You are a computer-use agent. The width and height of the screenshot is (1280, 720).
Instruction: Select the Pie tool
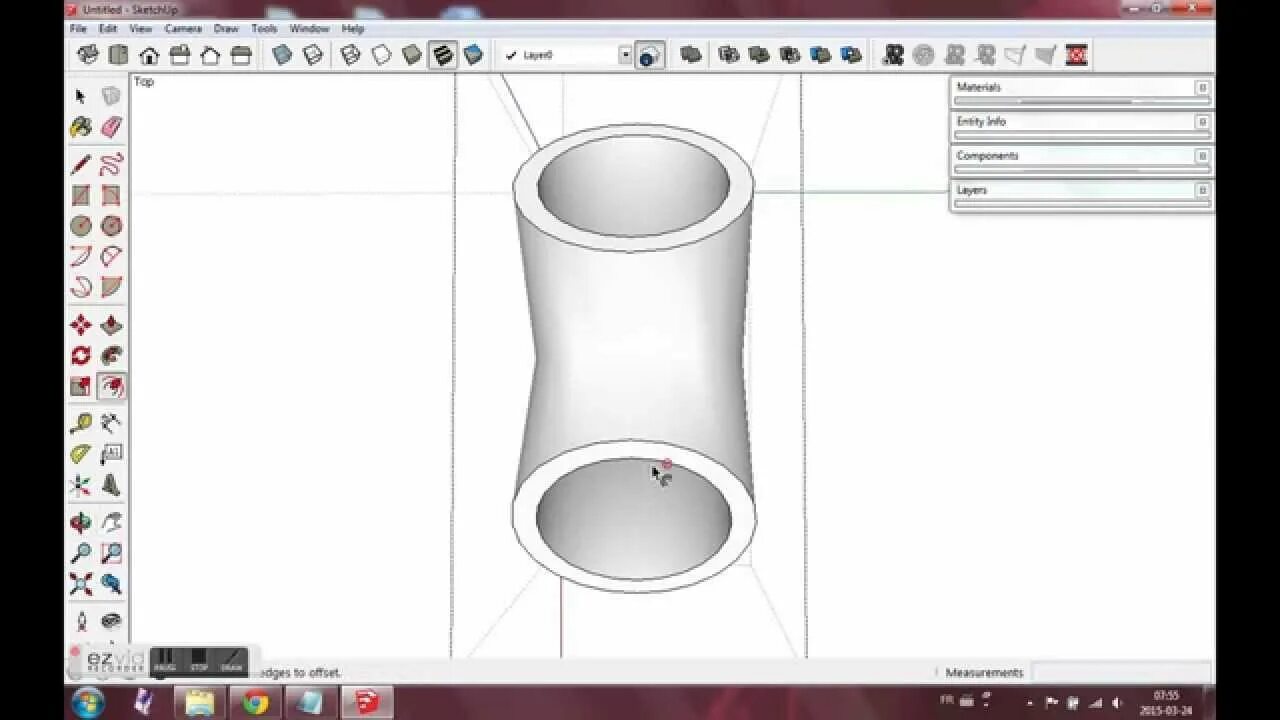coord(111,287)
